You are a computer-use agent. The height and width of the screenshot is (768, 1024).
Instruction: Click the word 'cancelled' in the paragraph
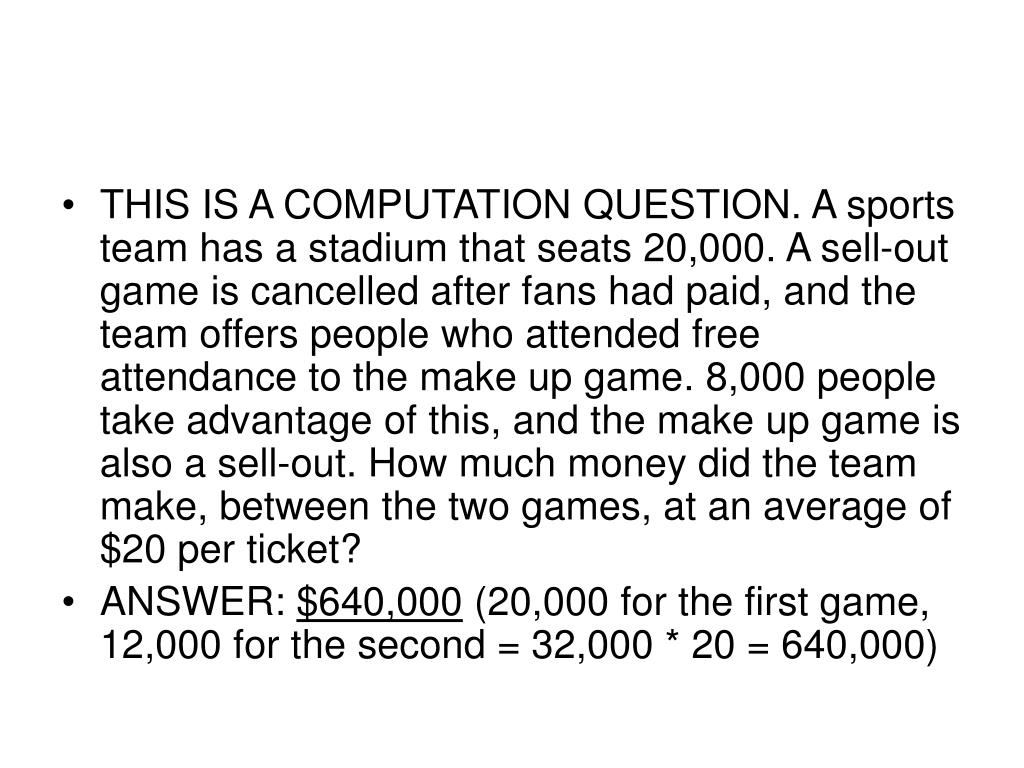[334, 291]
